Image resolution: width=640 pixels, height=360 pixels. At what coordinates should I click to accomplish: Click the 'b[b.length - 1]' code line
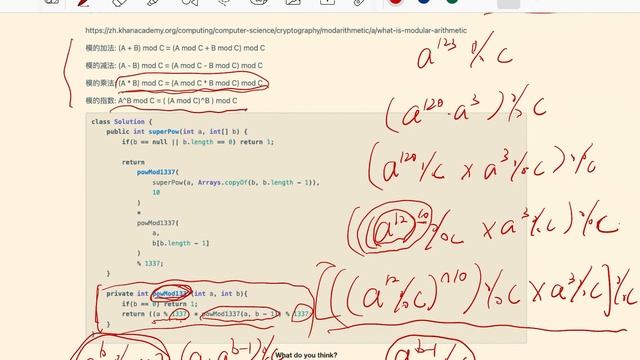[x=180, y=243]
